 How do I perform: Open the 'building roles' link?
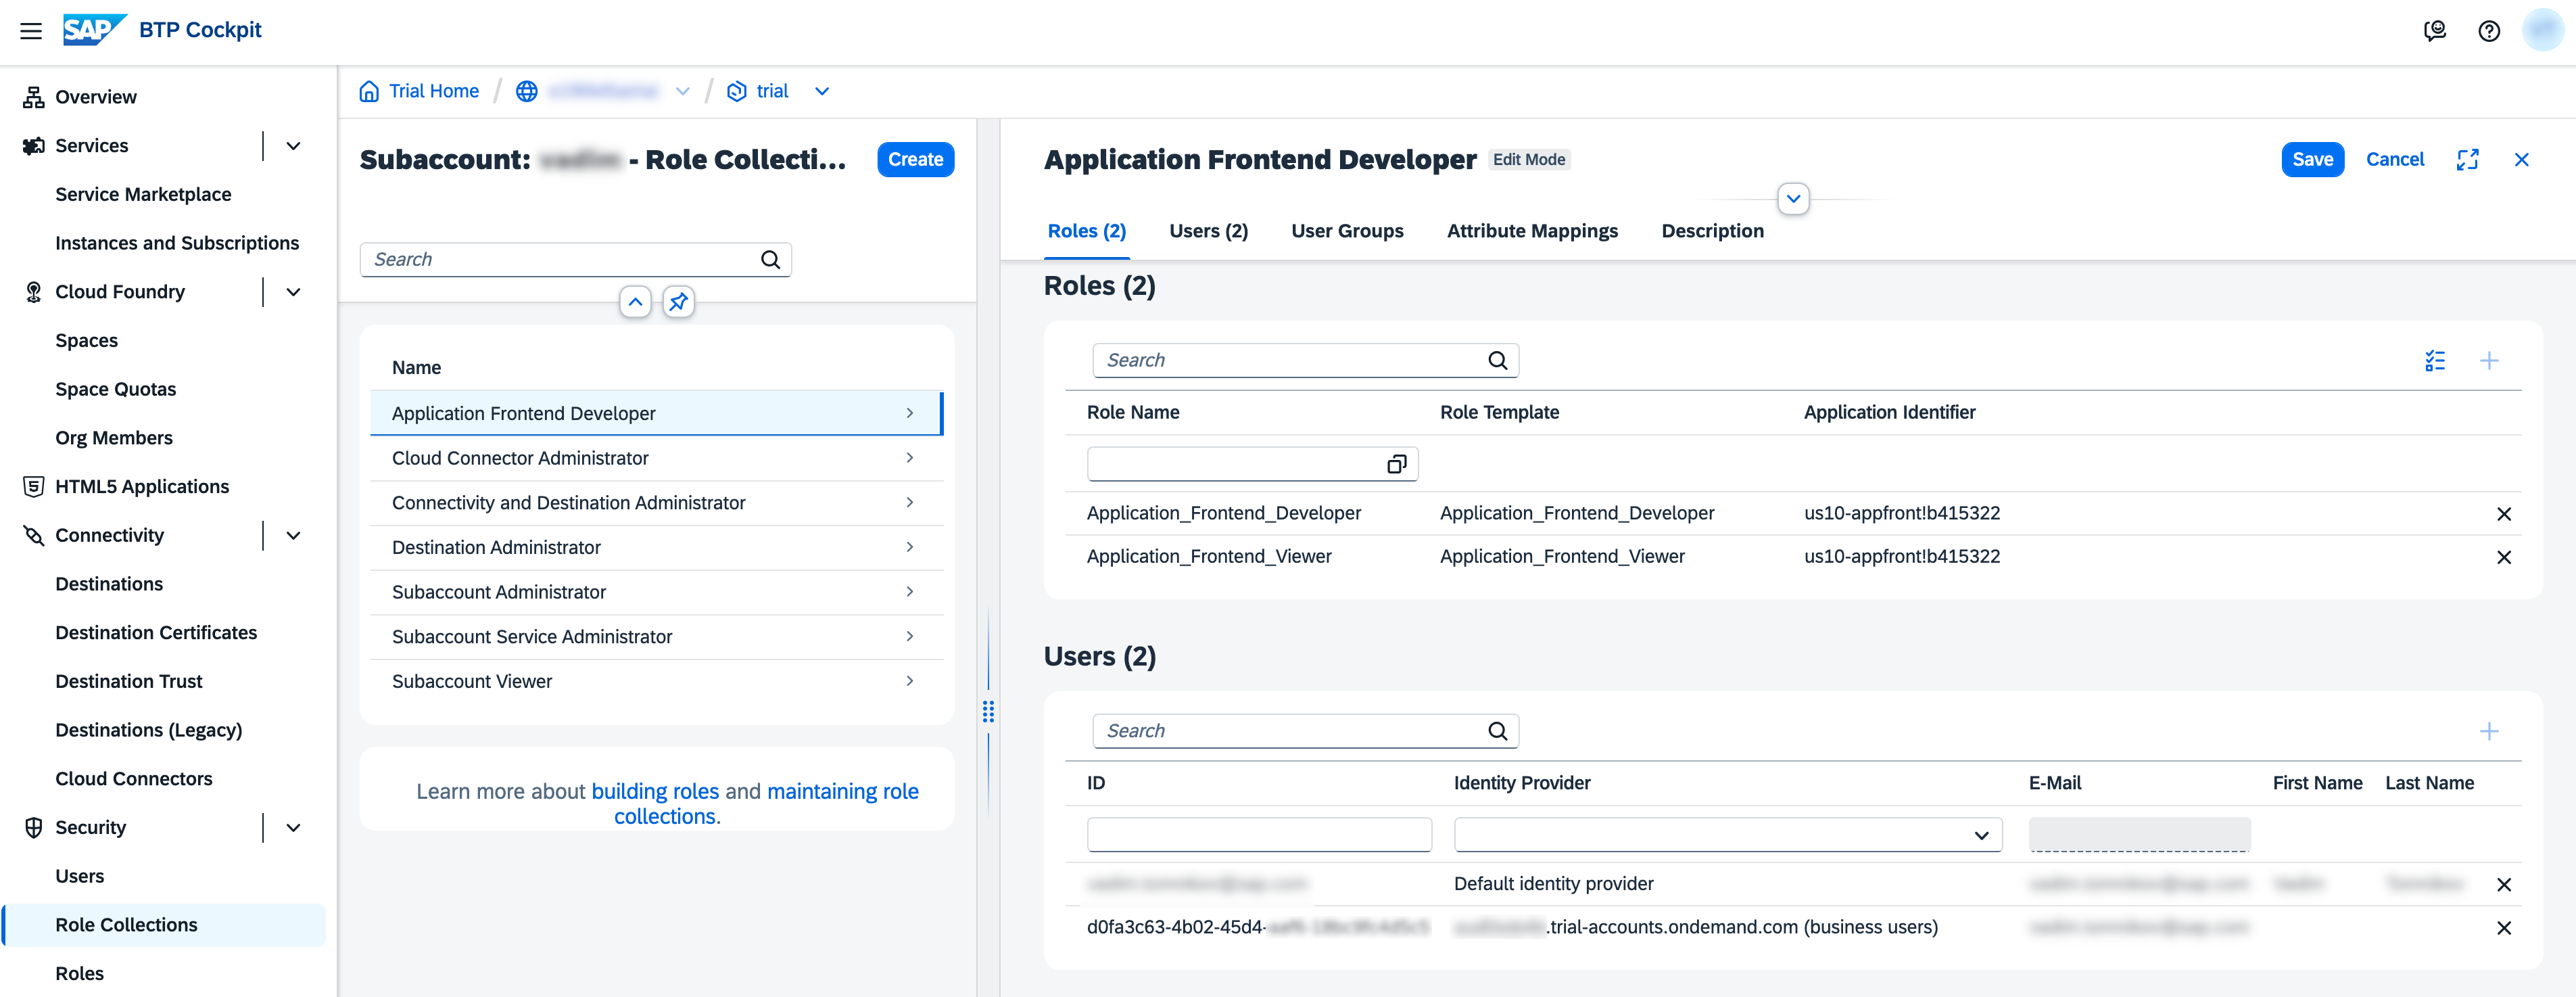tap(654, 791)
